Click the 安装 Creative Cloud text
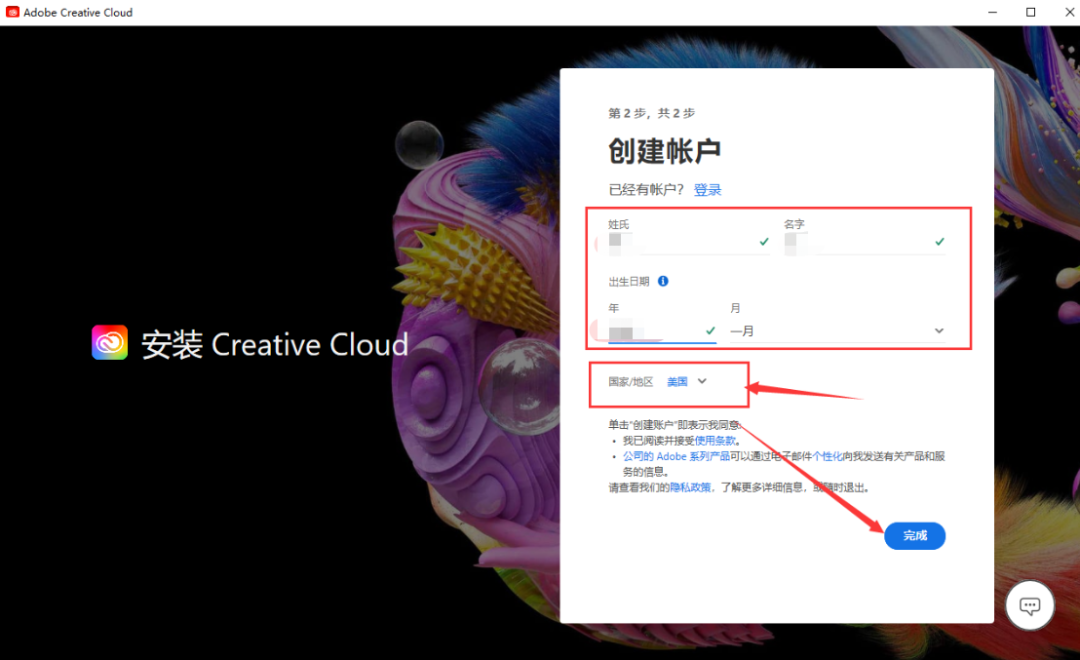1080x660 pixels. 275,344
